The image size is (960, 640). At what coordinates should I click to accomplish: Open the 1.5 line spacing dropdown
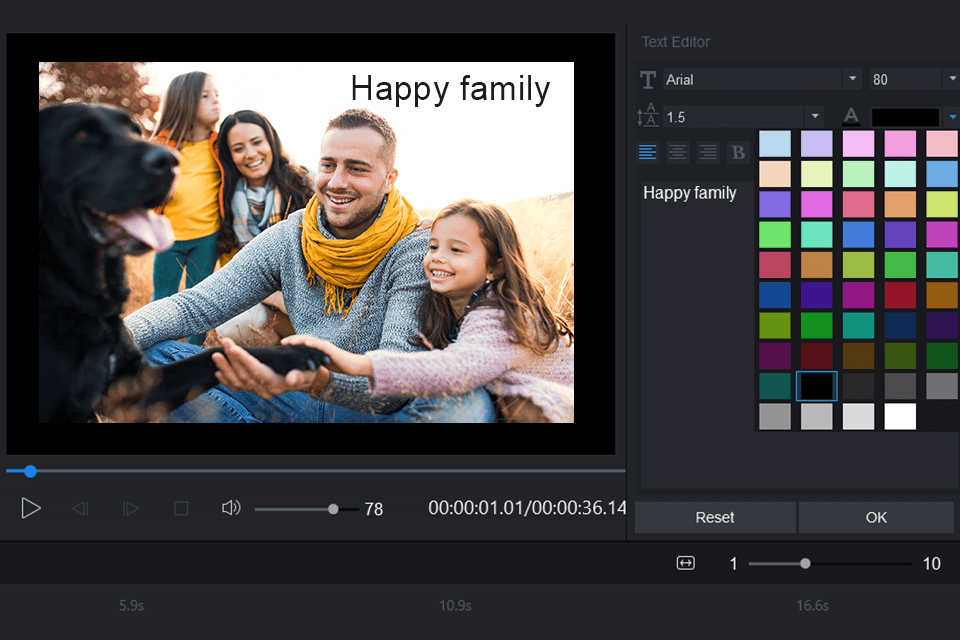815,117
